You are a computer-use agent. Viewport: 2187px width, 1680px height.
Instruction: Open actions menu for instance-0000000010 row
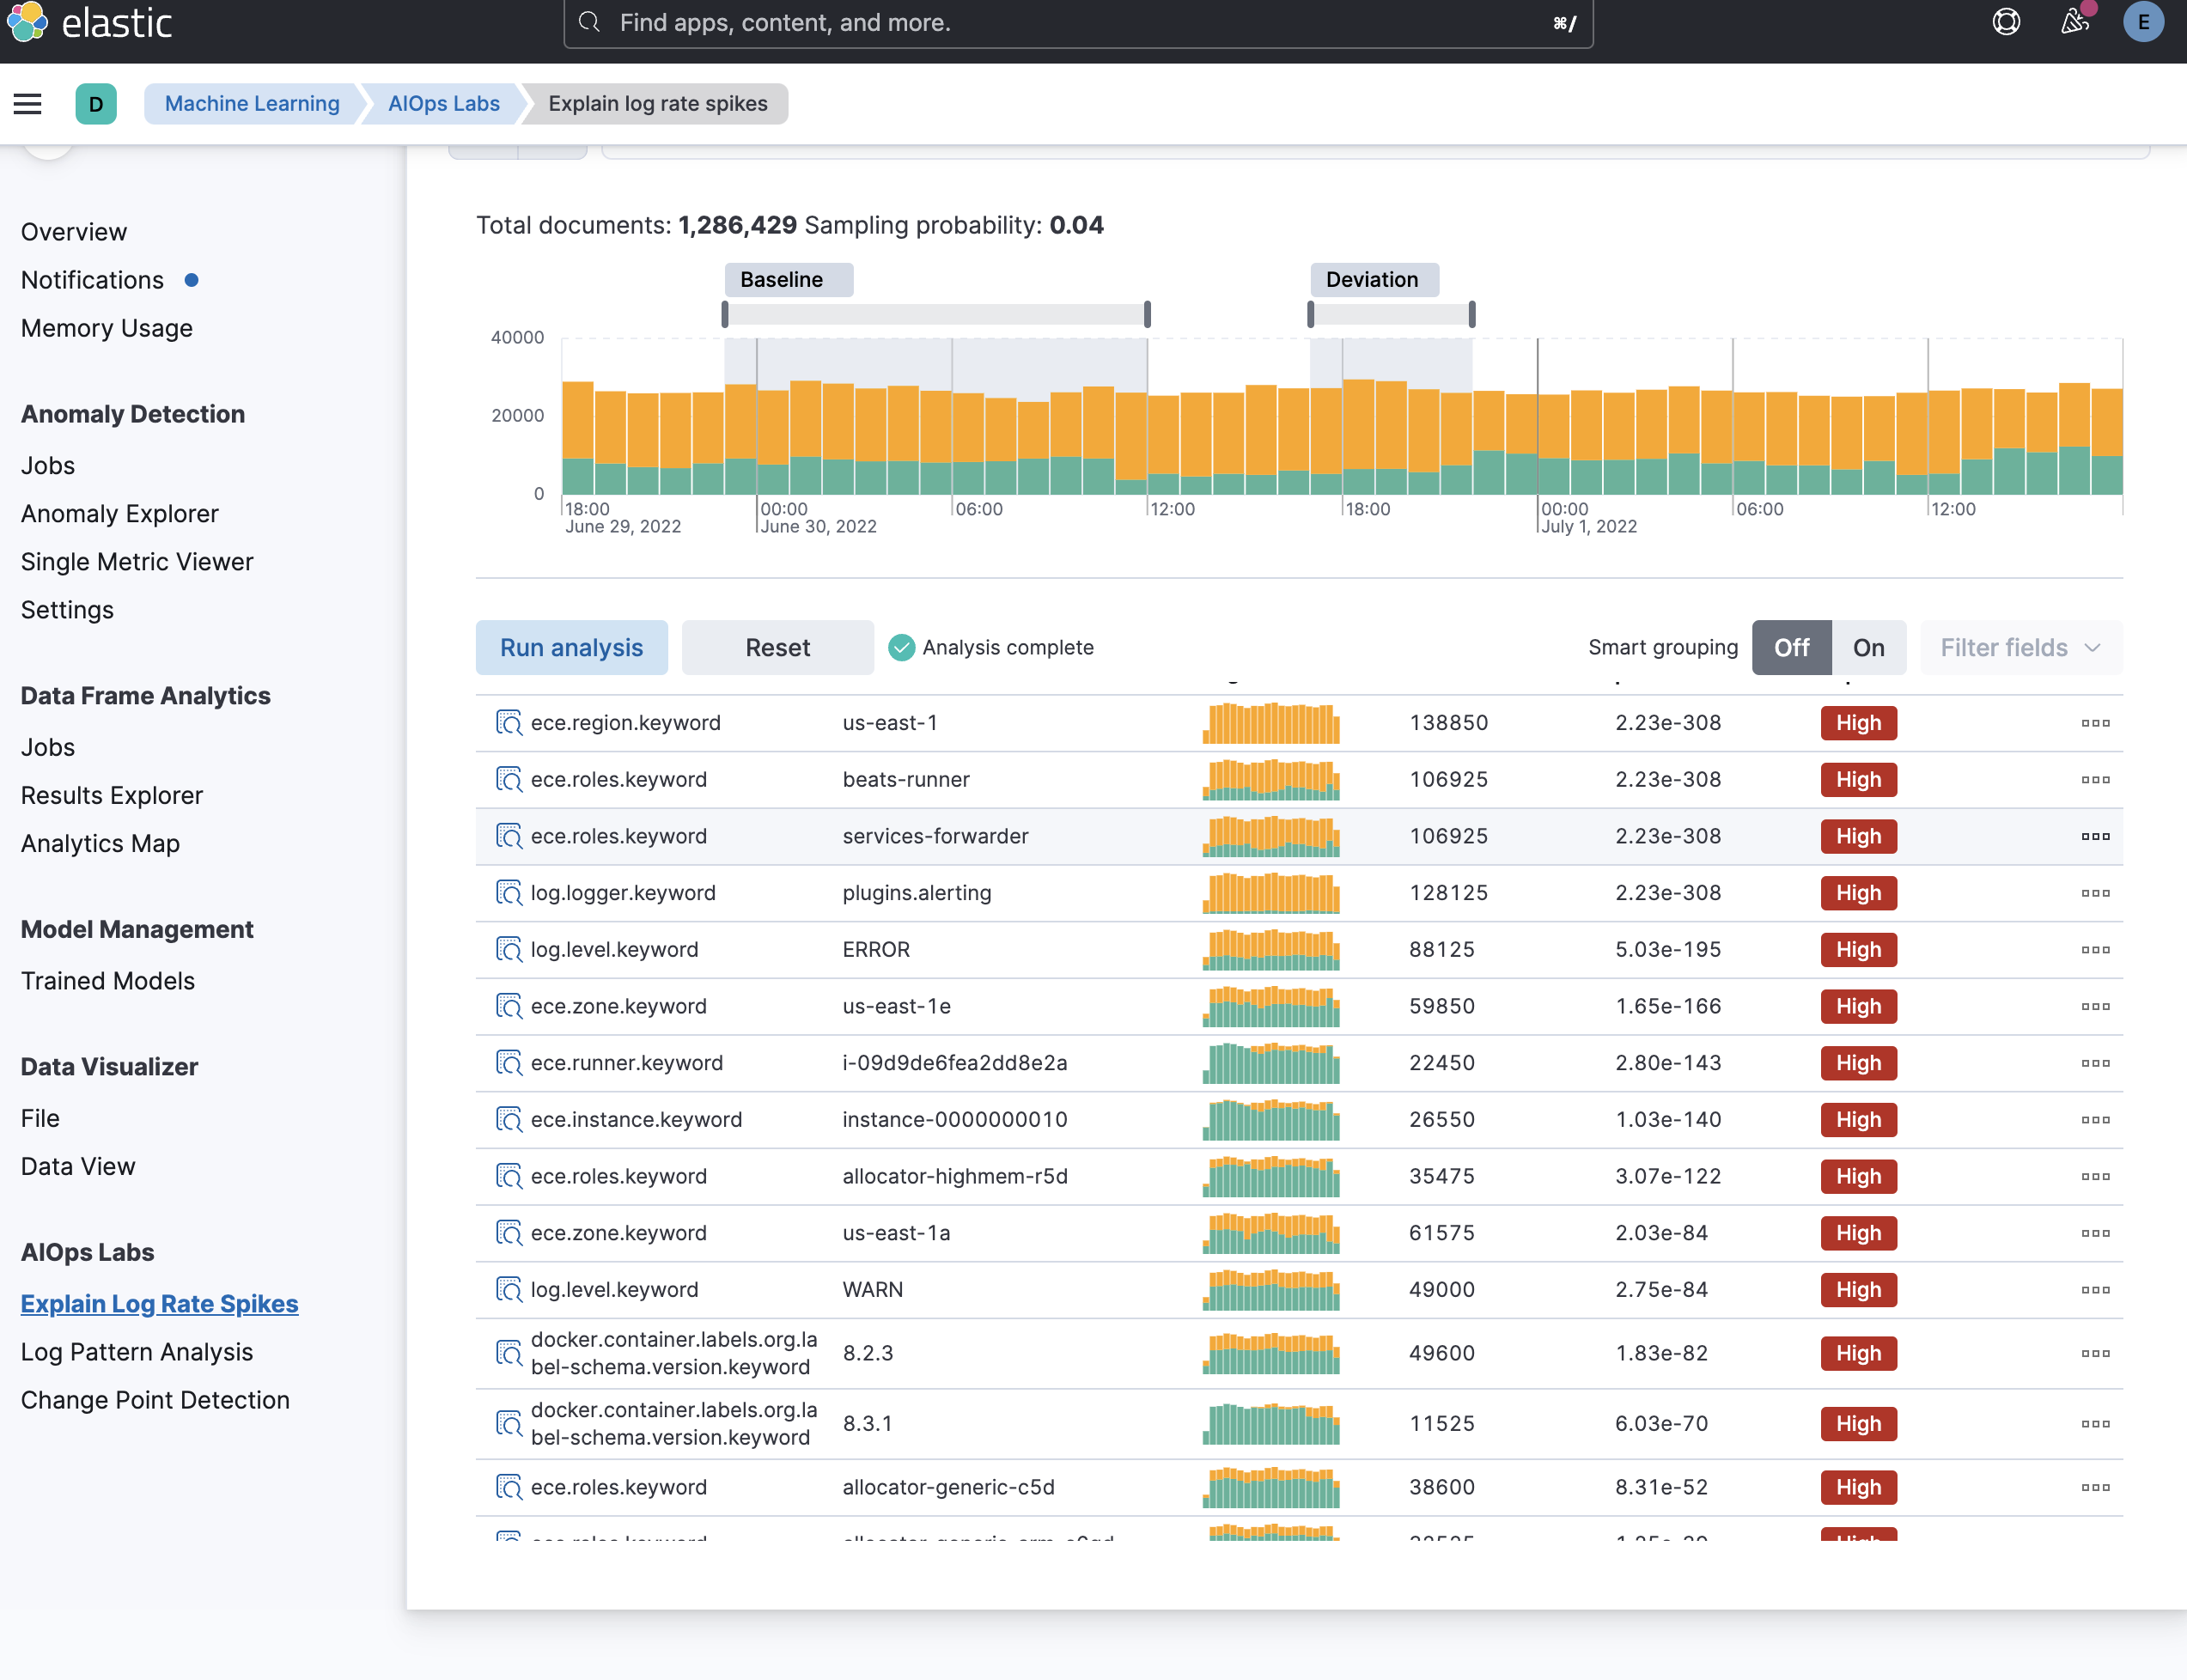tap(2095, 1119)
